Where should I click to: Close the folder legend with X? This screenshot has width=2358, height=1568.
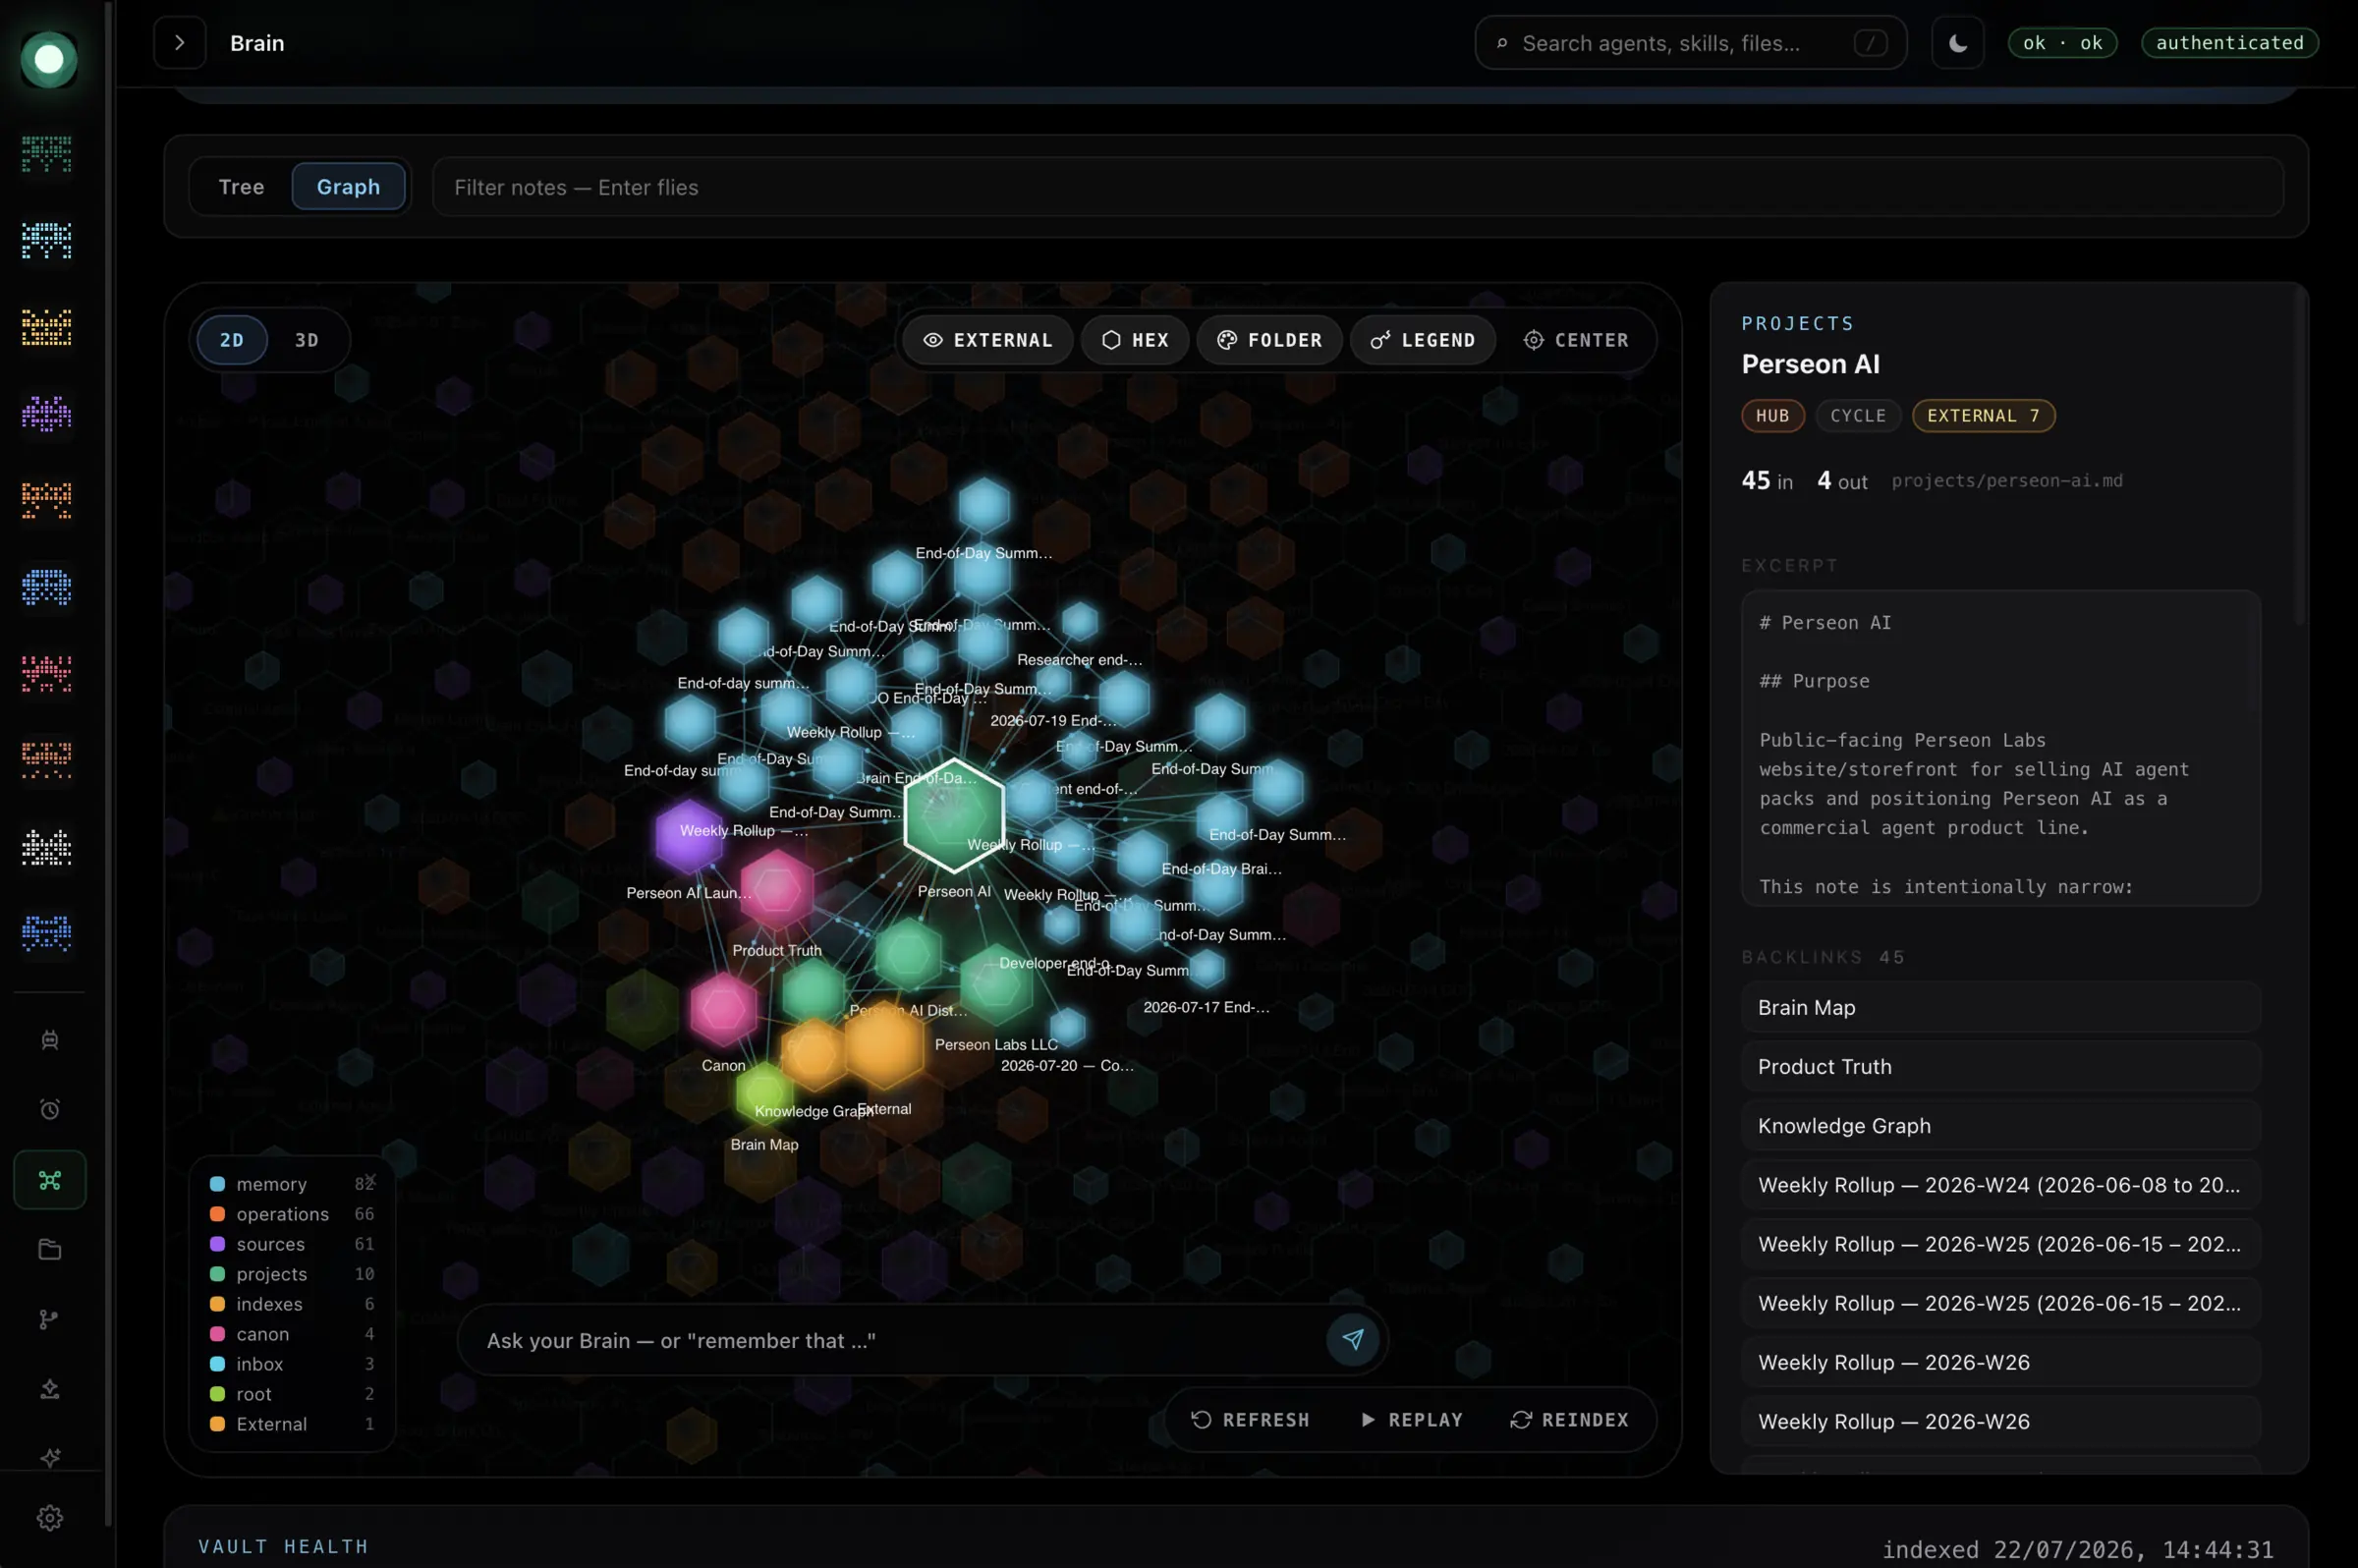[x=371, y=1179]
